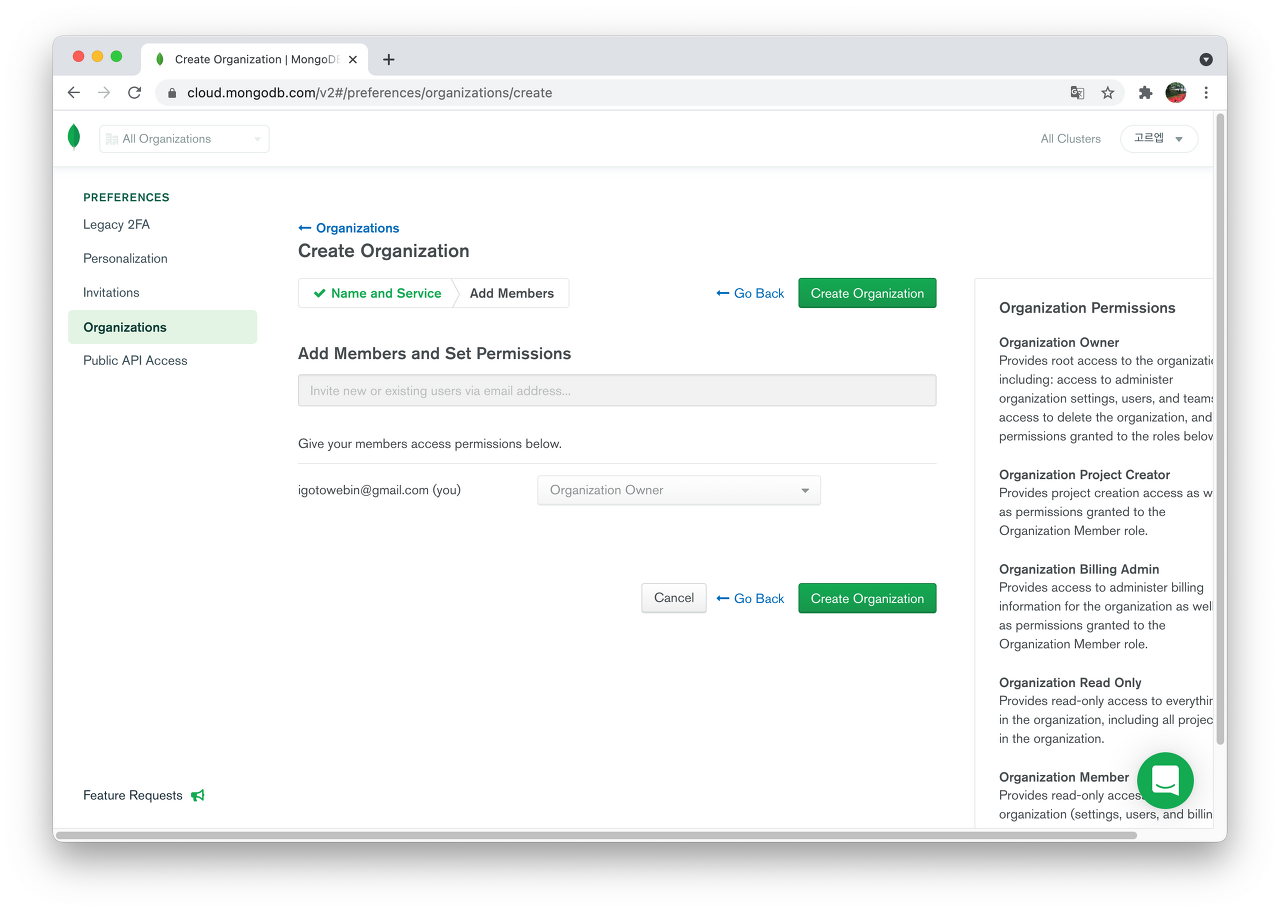The image size is (1280, 912).
Task: Click the translate page icon
Action: (x=1077, y=93)
